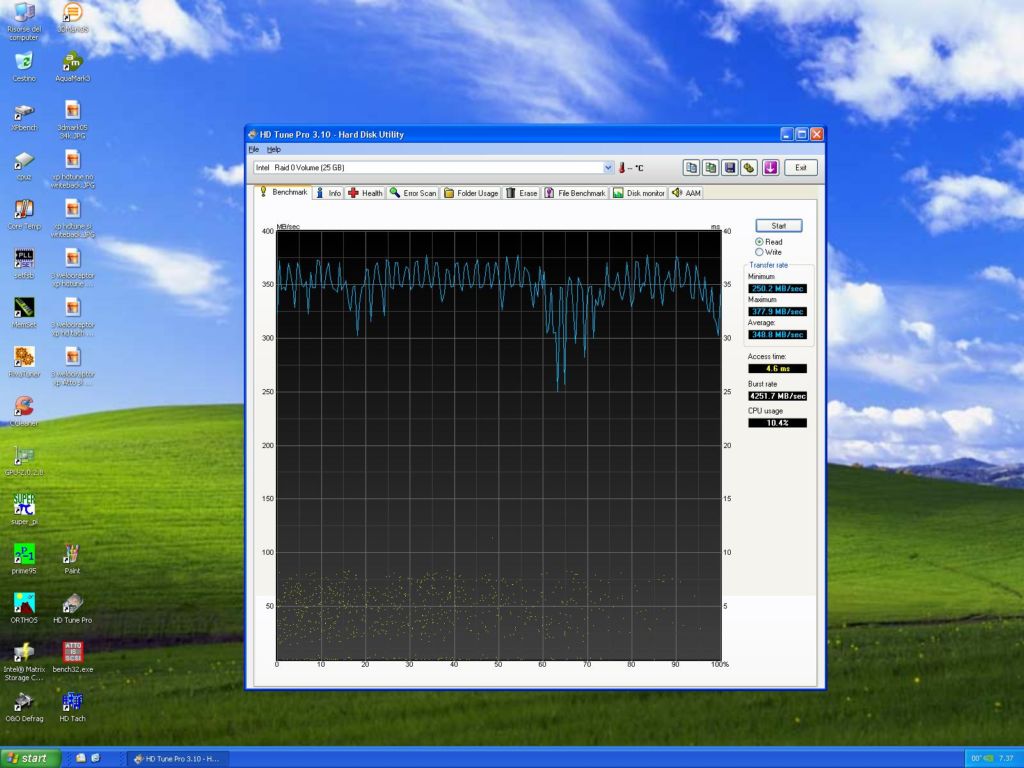Open the drive selection dropdown
Image resolution: width=1024 pixels, height=768 pixels.
point(608,168)
